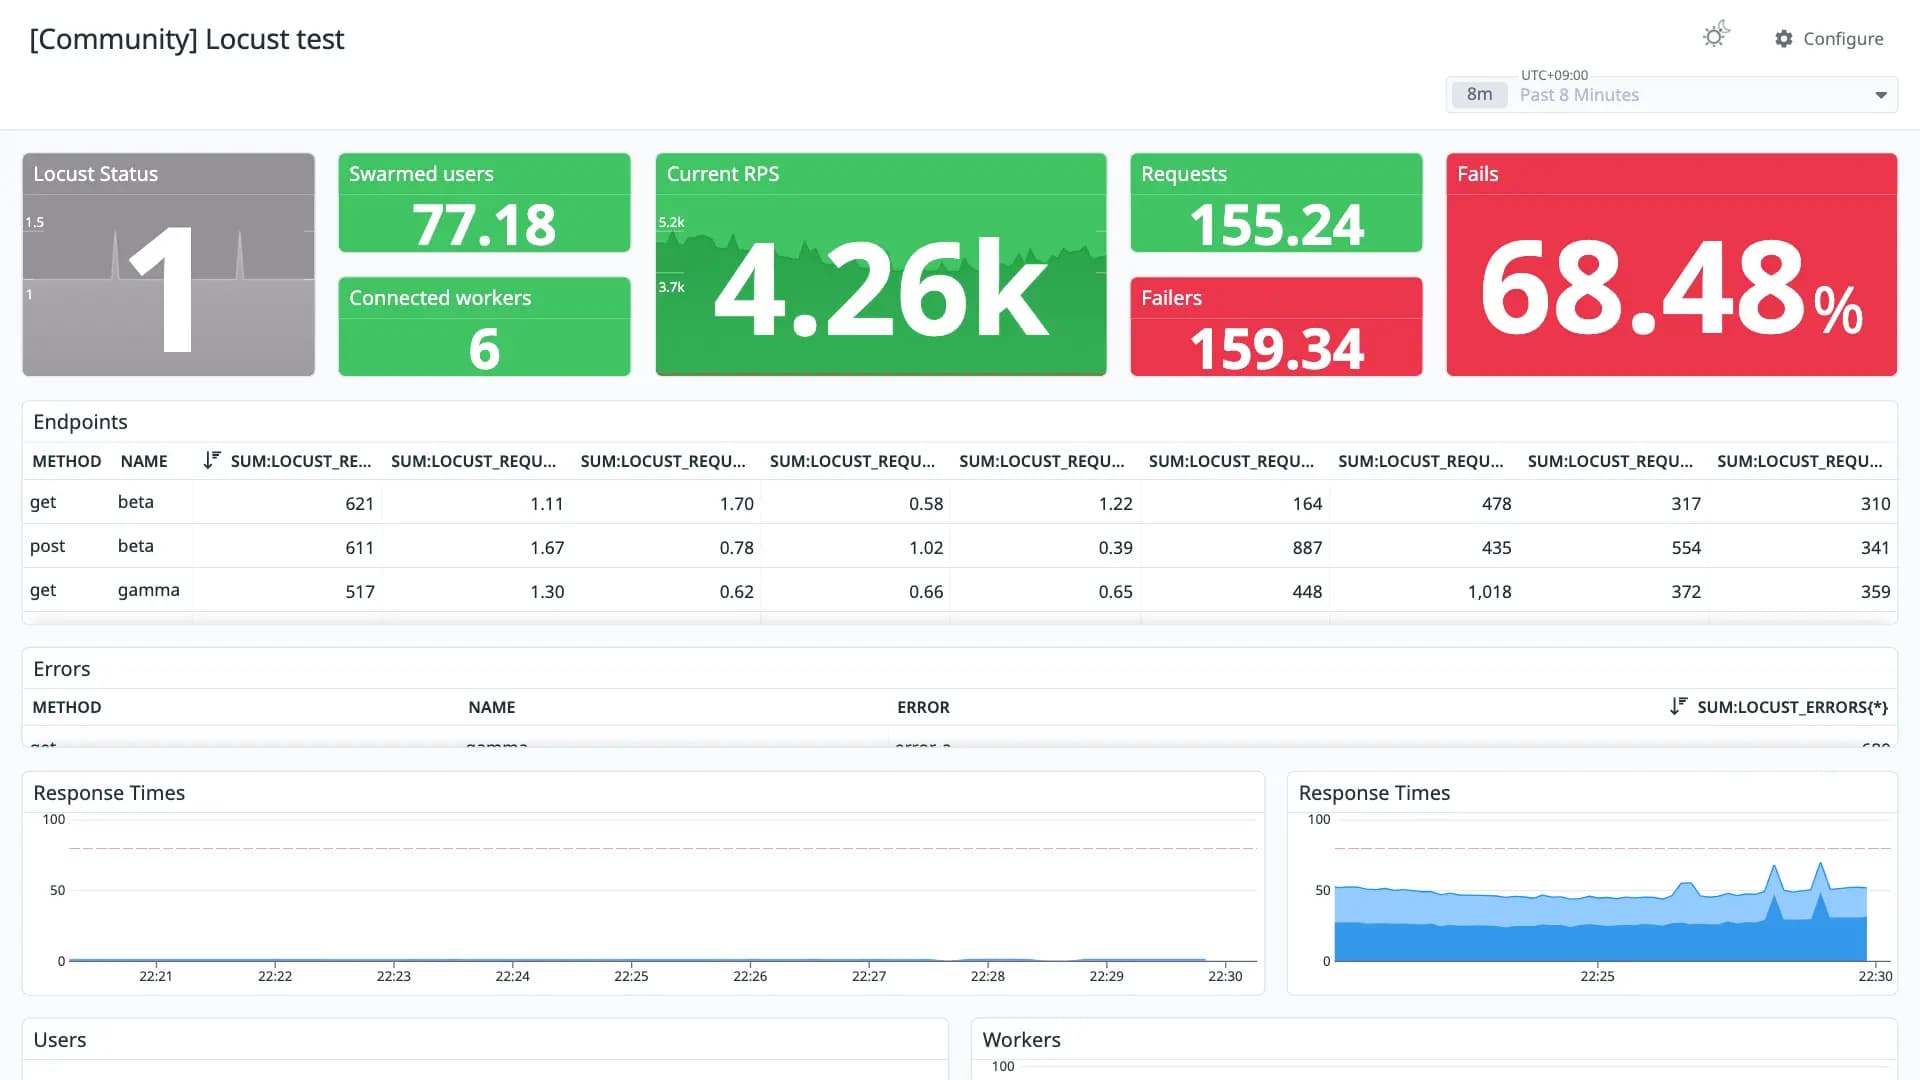Open the Locust Status widget

click(168, 265)
